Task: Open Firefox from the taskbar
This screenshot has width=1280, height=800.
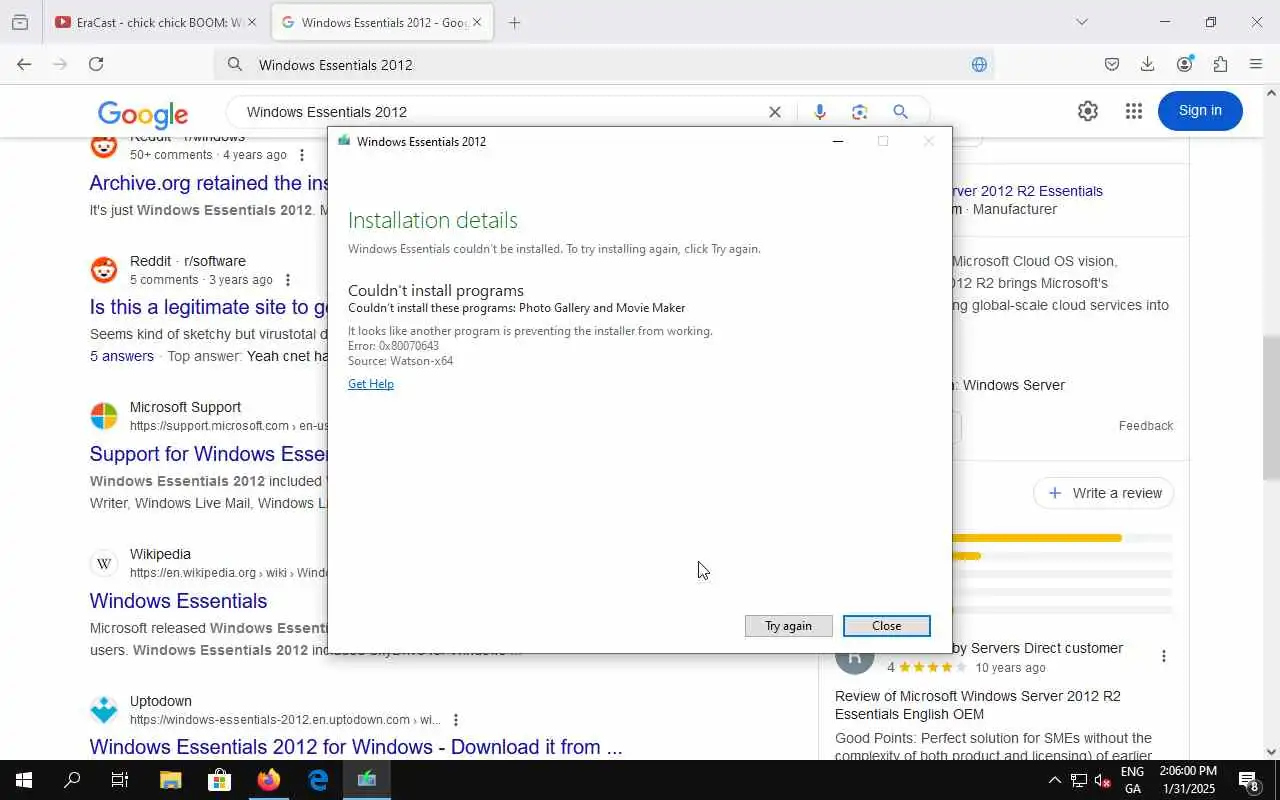Action: point(268,780)
